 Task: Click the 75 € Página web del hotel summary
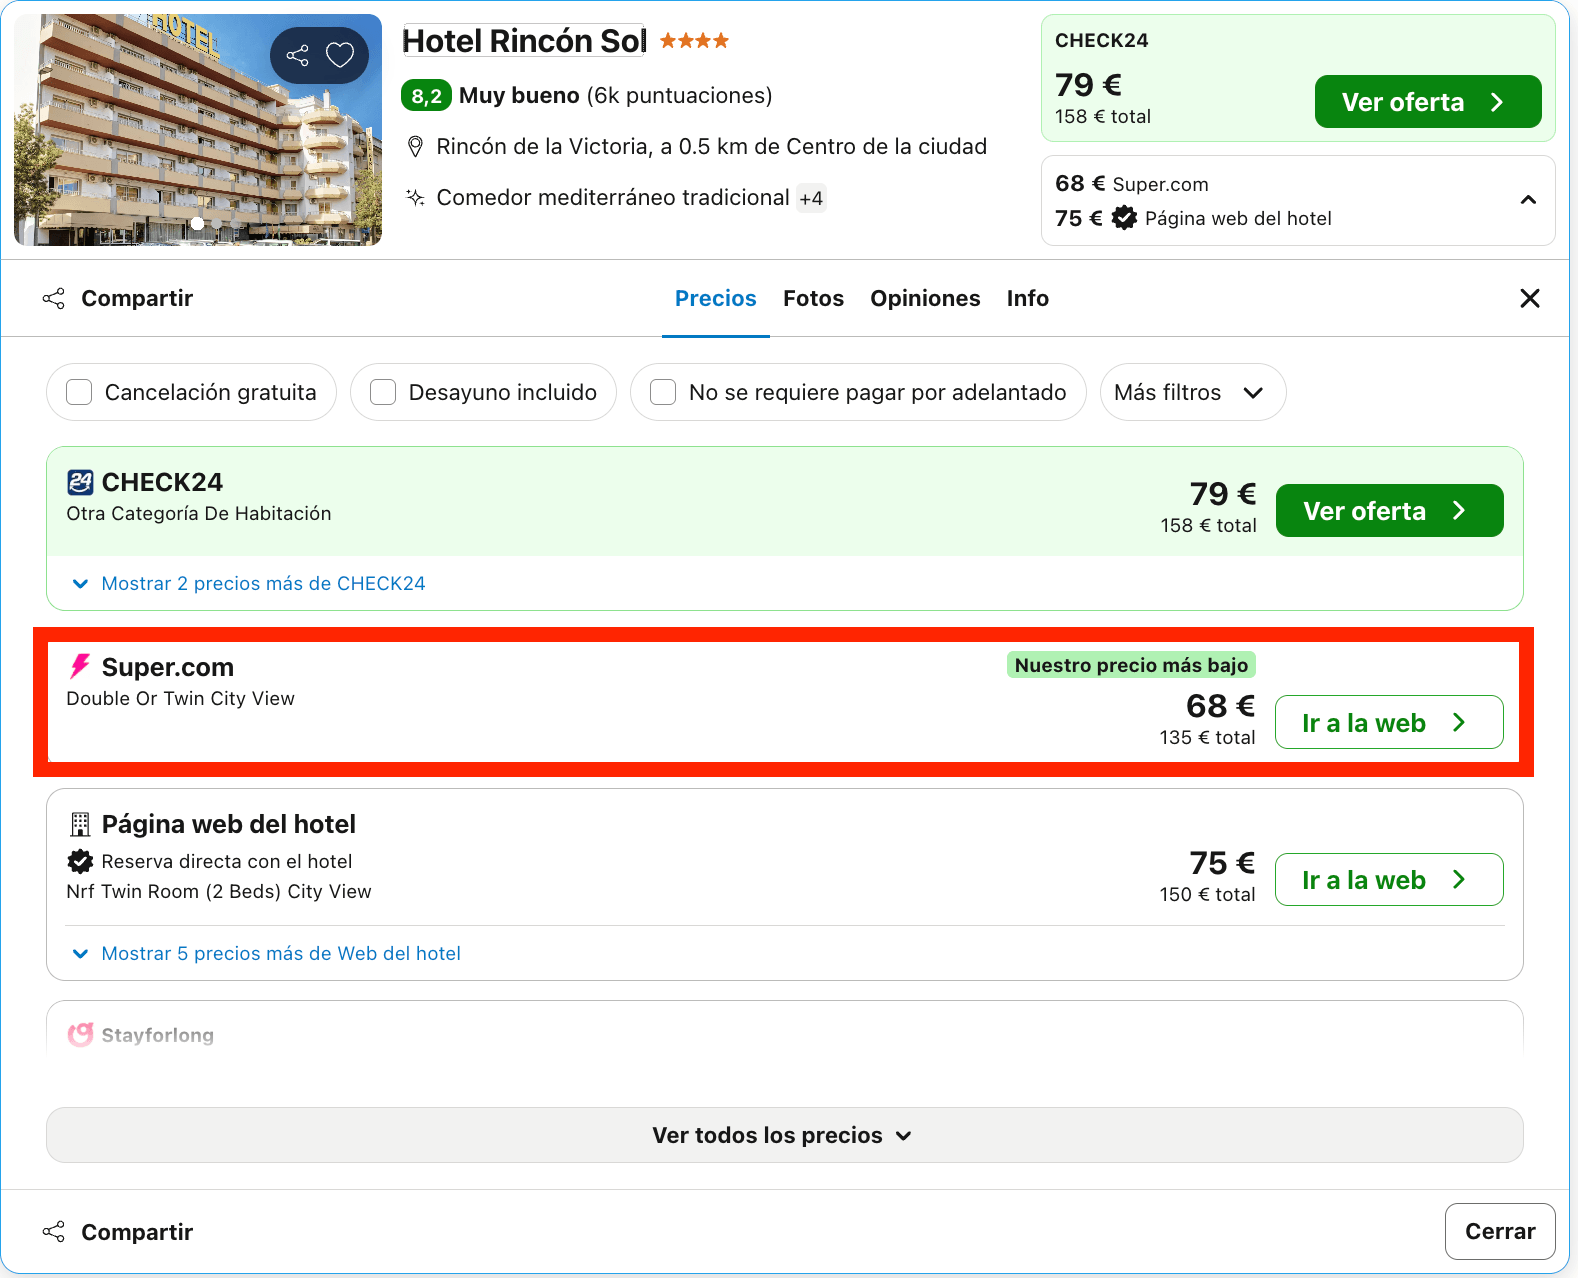click(1193, 218)
